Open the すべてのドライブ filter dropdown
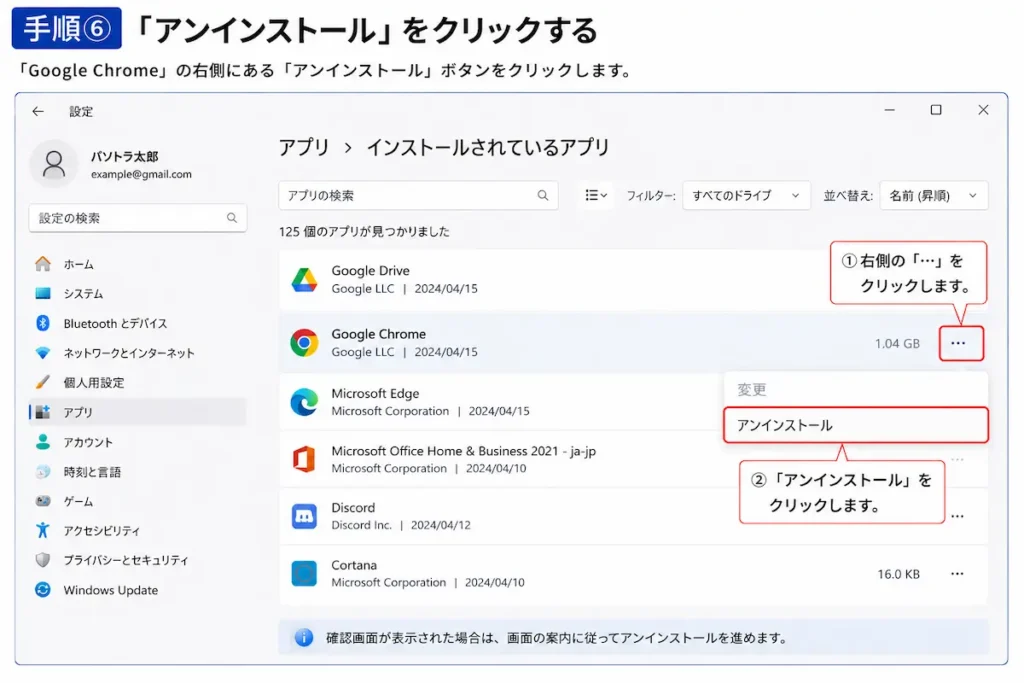This screenshot has width=1024, height=683. tap(746, 195)
